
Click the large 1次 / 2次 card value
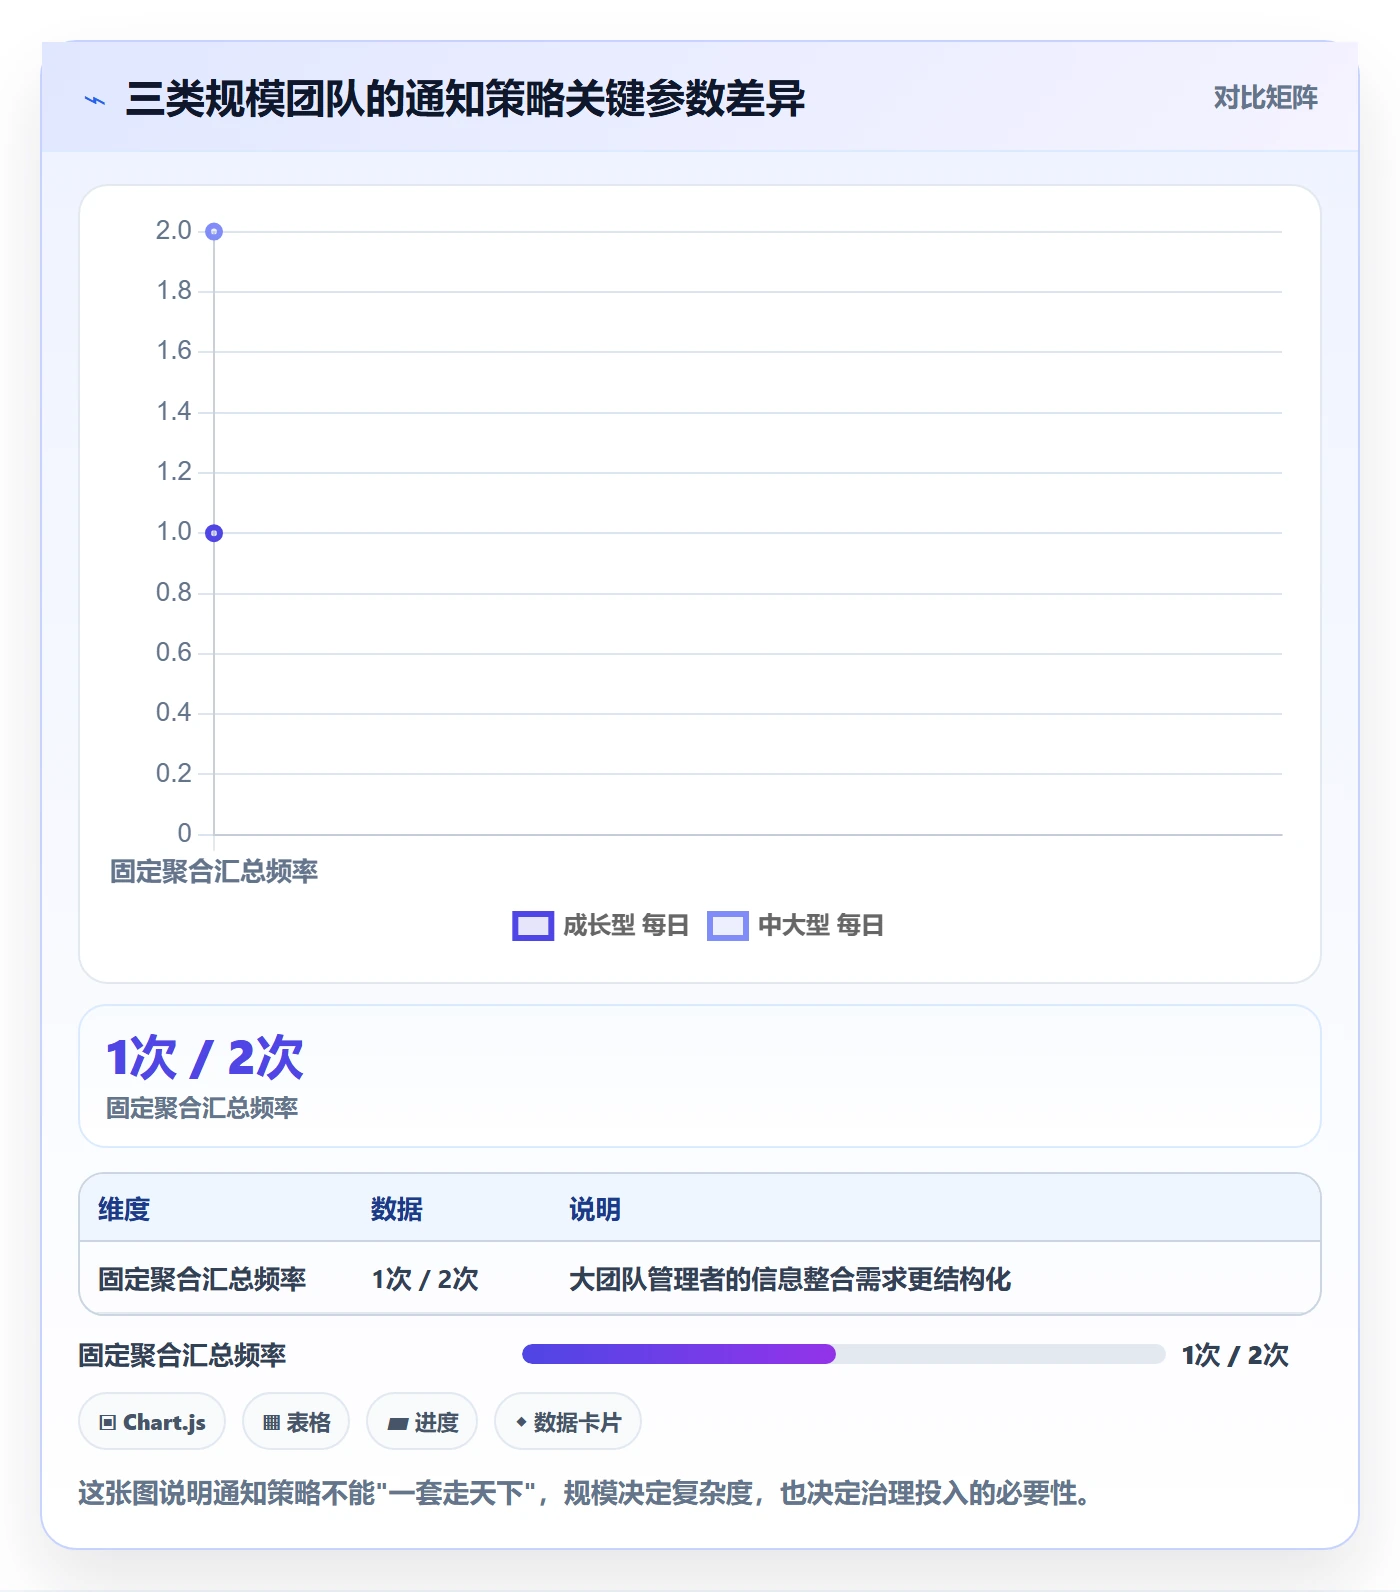(205, 1058)
